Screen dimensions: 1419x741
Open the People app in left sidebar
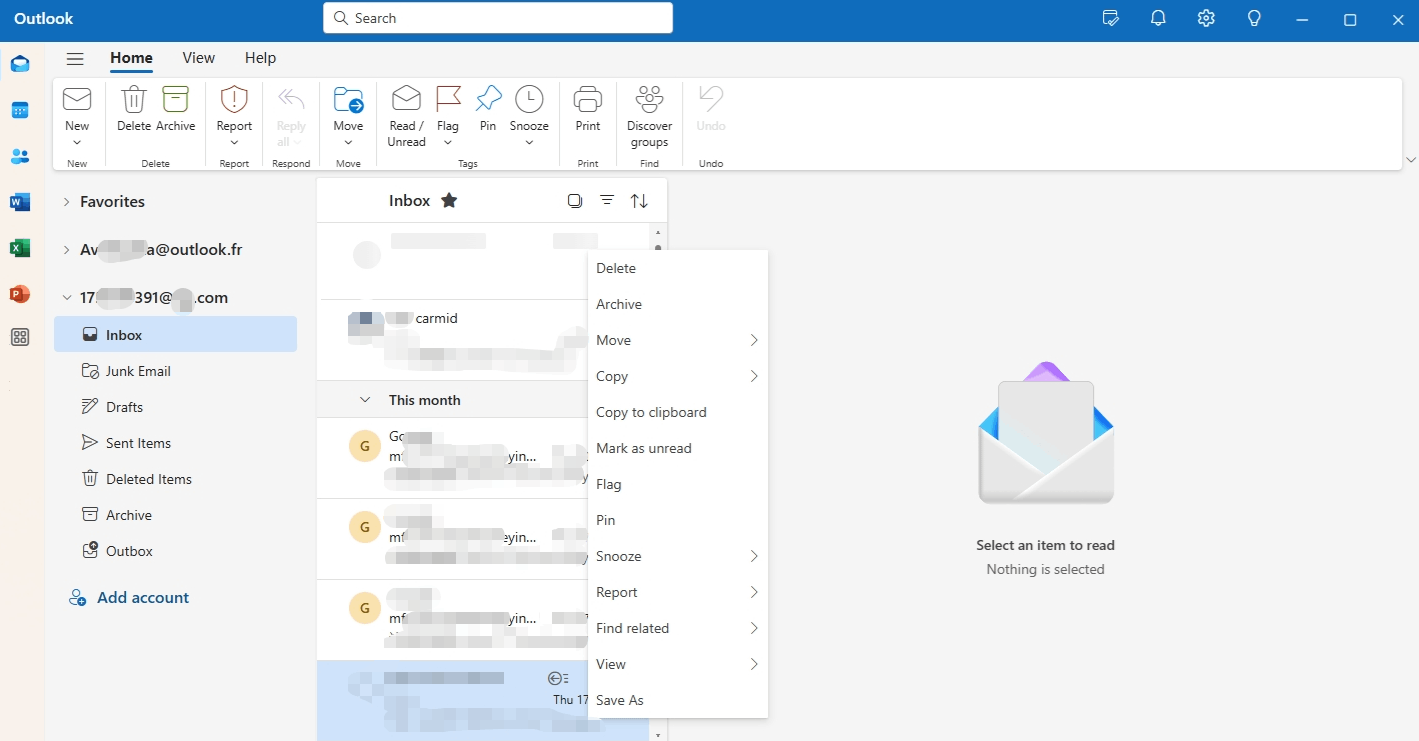[x=20, y=156]
